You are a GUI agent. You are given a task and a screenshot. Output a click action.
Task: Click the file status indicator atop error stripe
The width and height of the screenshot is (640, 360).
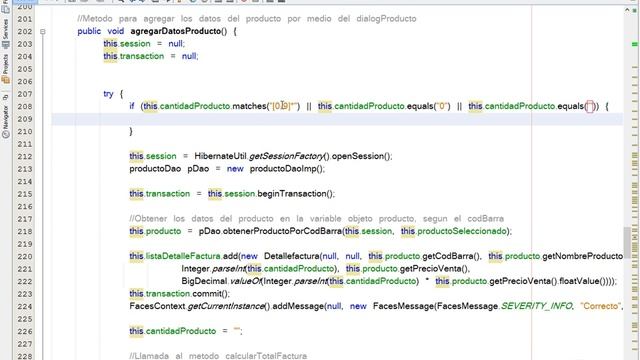click(x=635, y=10)
